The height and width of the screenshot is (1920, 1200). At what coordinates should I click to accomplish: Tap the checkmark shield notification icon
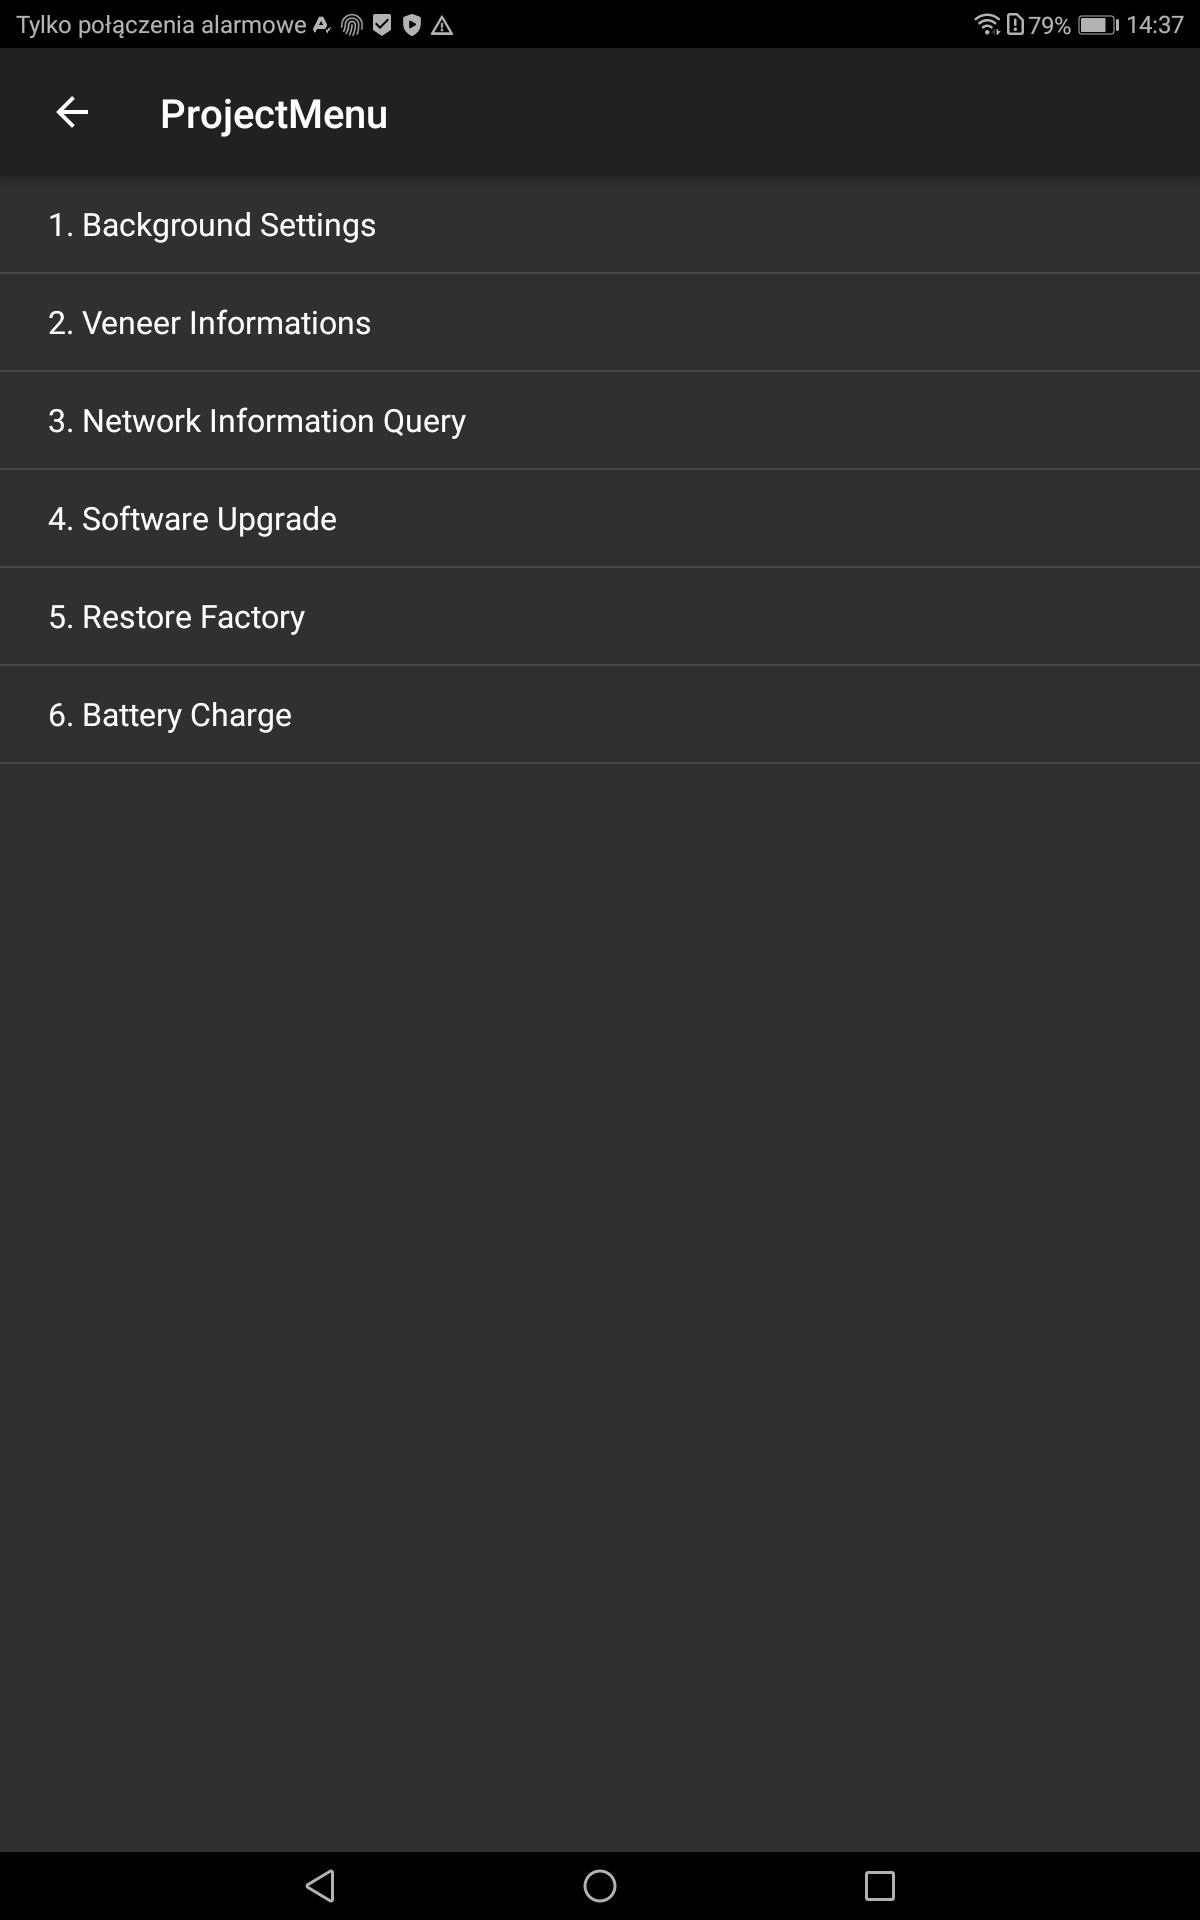coord(382,26)
